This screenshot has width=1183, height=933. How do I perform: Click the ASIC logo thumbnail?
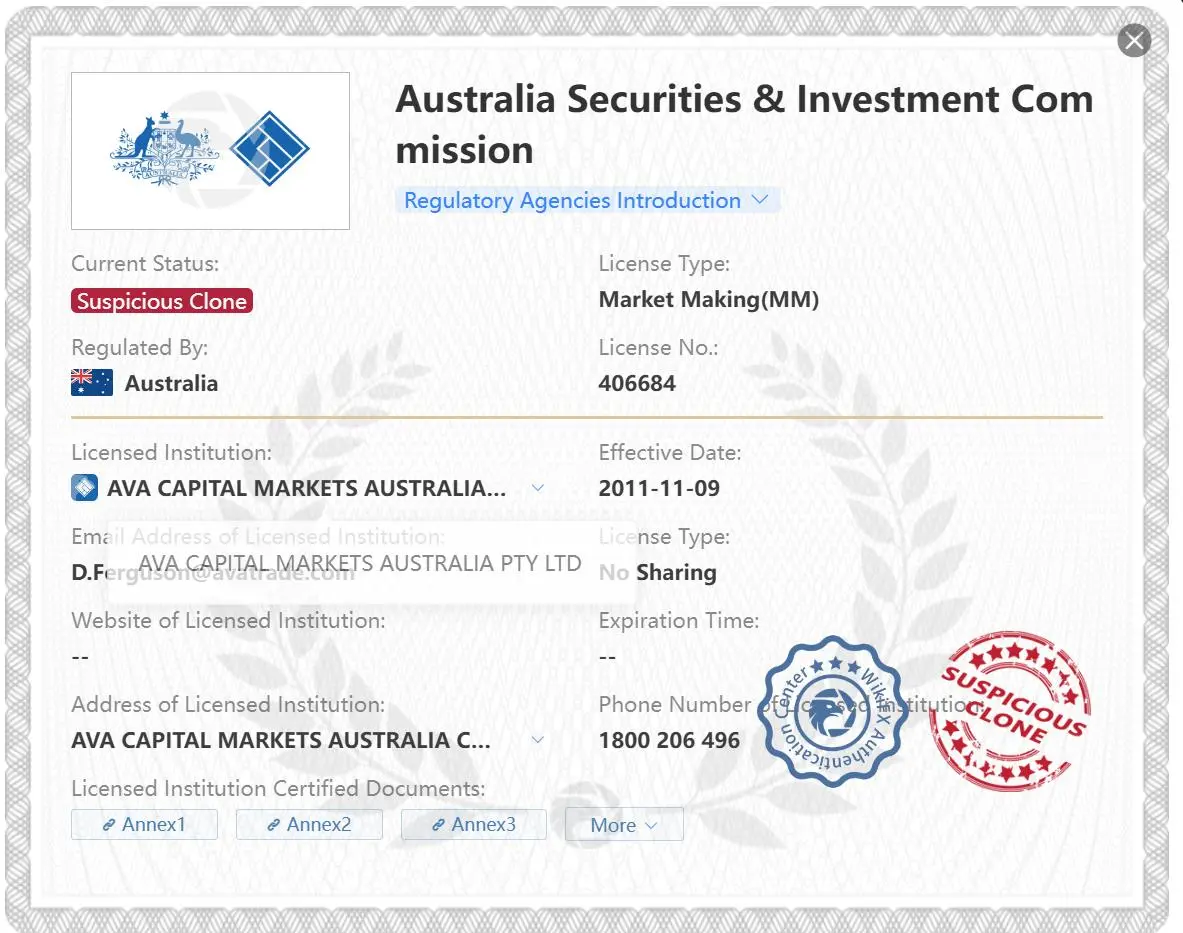click(210, 151)
